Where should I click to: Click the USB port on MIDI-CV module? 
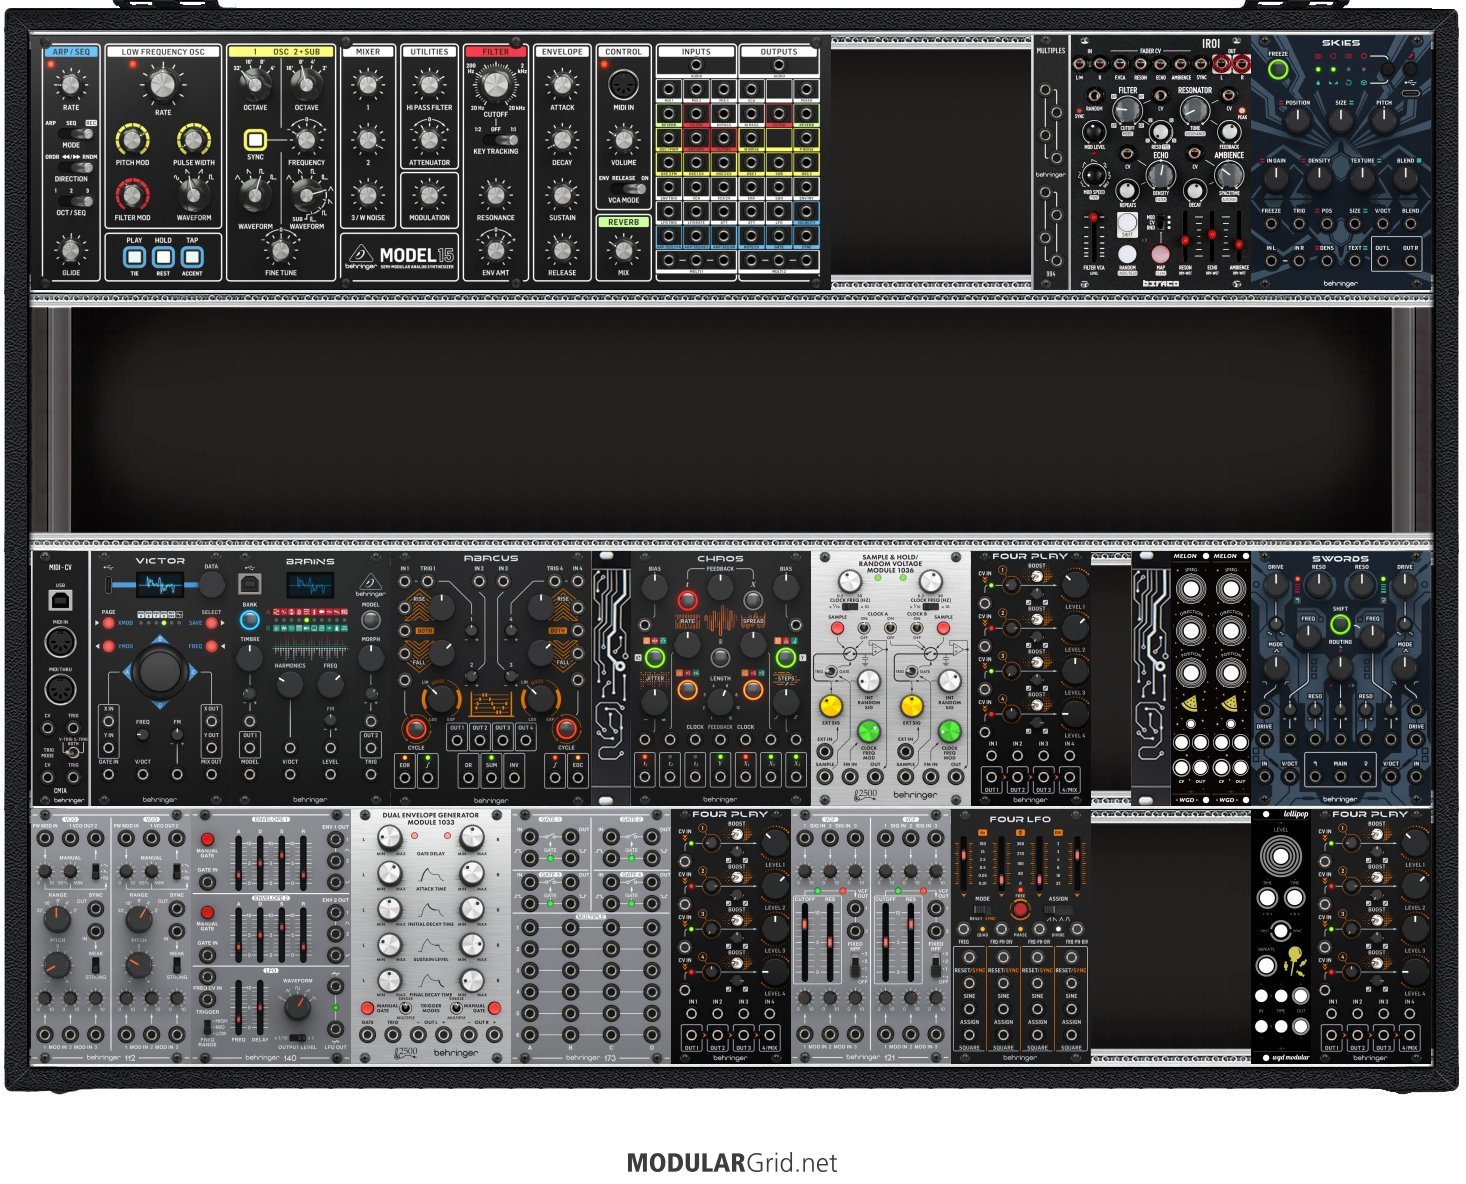[x=60, y=600]
